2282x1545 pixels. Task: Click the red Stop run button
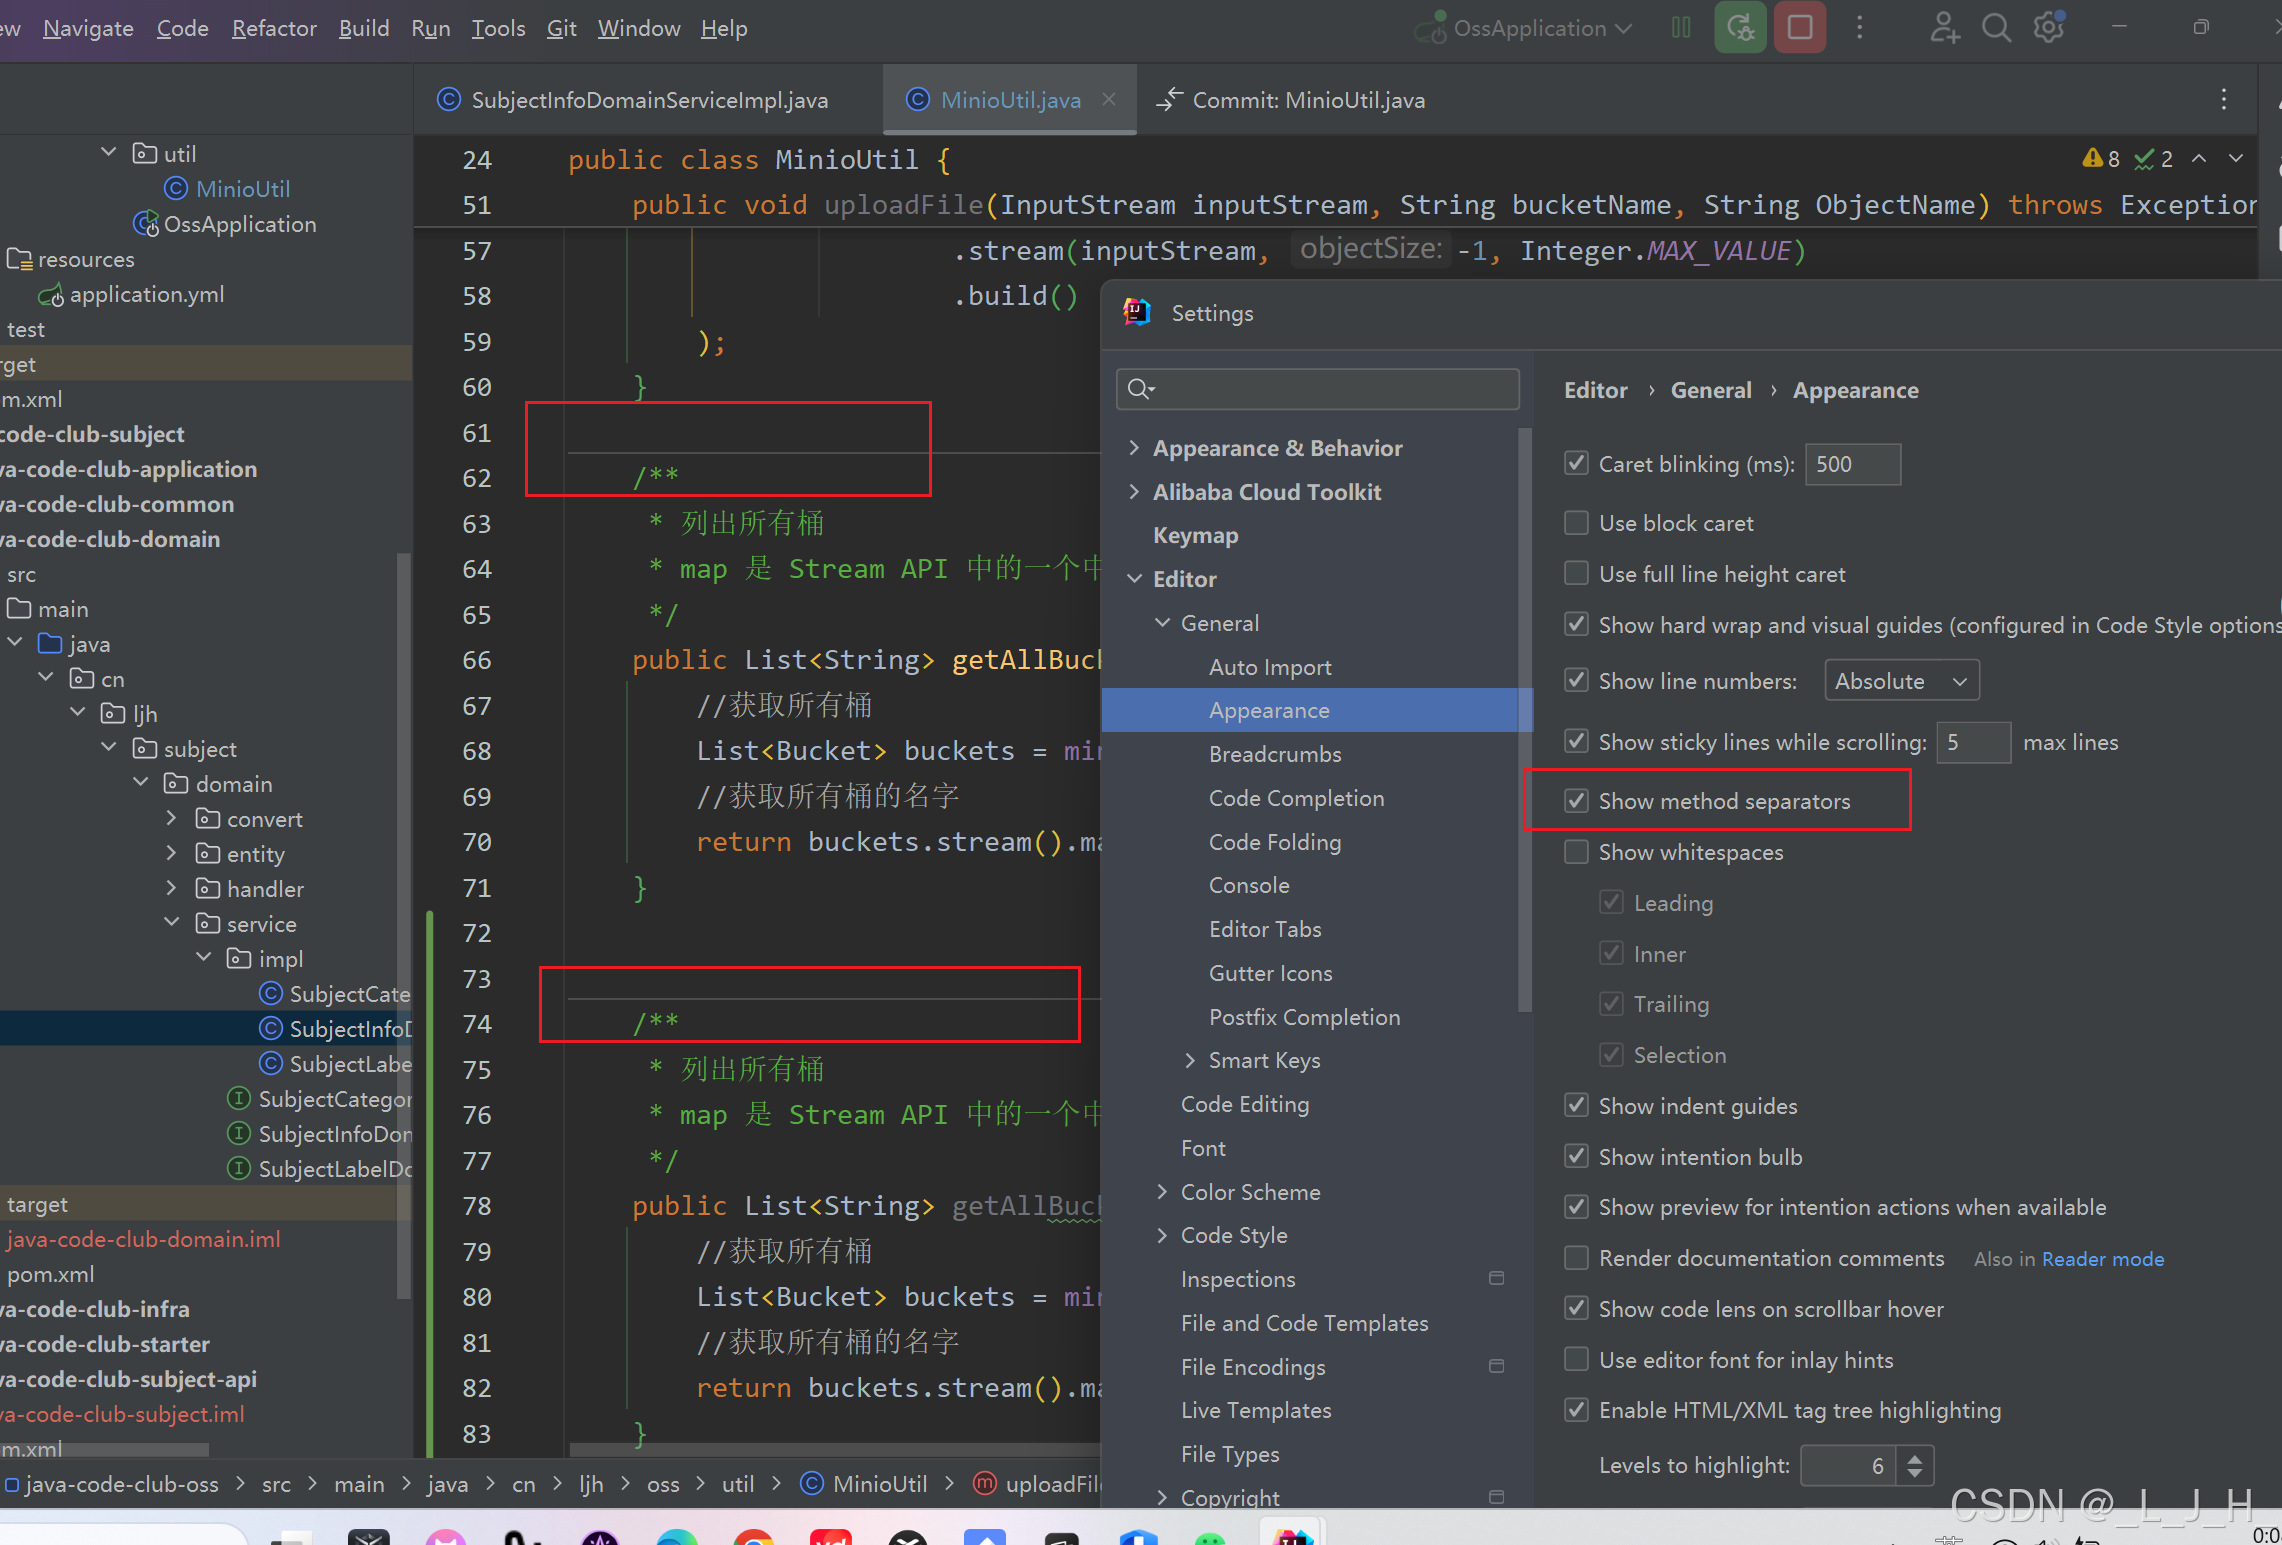[x=1799, y=28]
